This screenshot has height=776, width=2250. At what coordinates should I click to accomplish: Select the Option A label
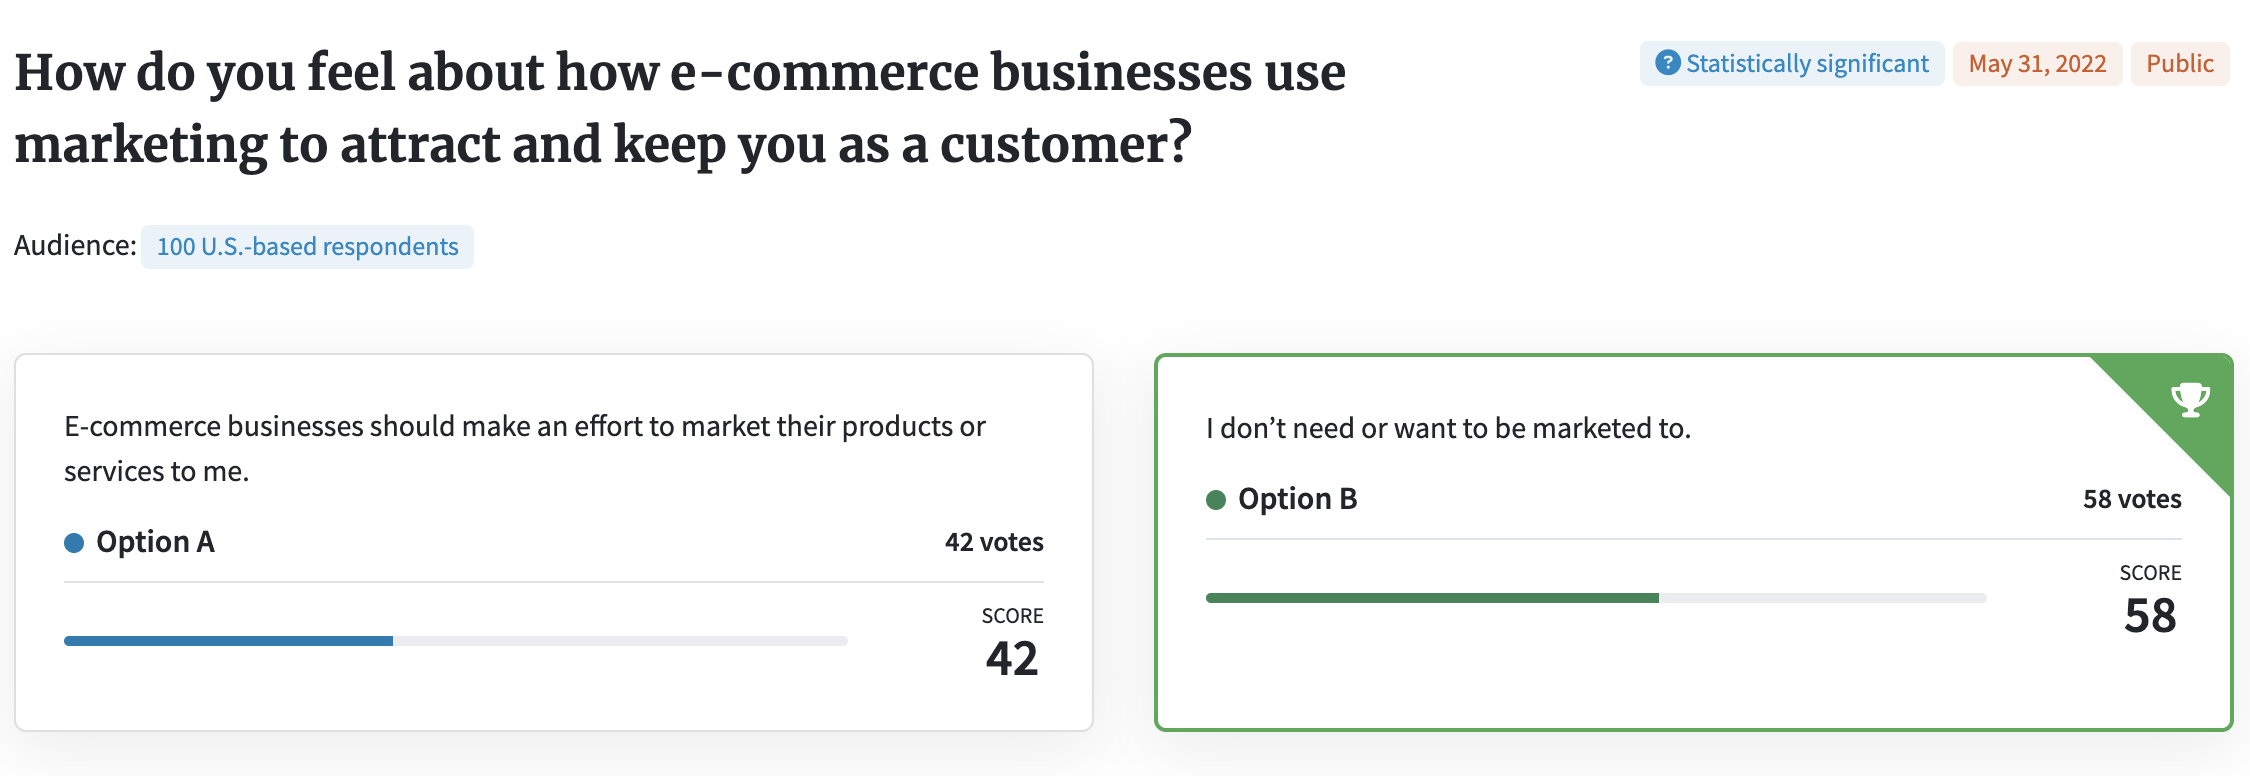(155, 542)
